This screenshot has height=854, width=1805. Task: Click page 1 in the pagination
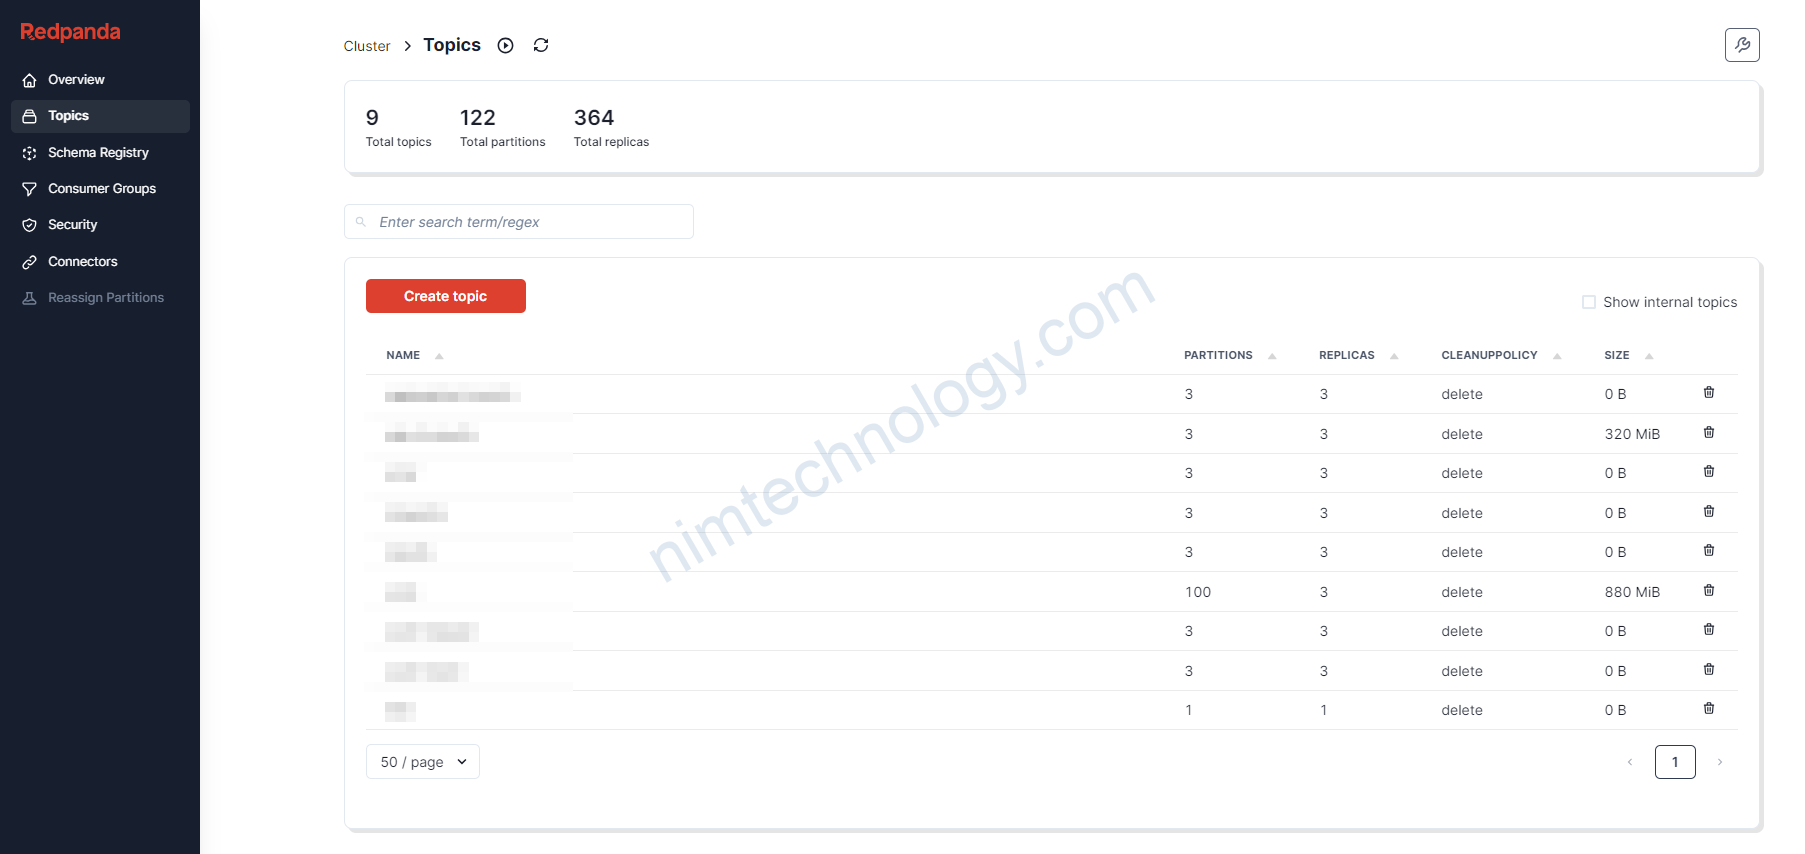click(x=1674, y=762)
